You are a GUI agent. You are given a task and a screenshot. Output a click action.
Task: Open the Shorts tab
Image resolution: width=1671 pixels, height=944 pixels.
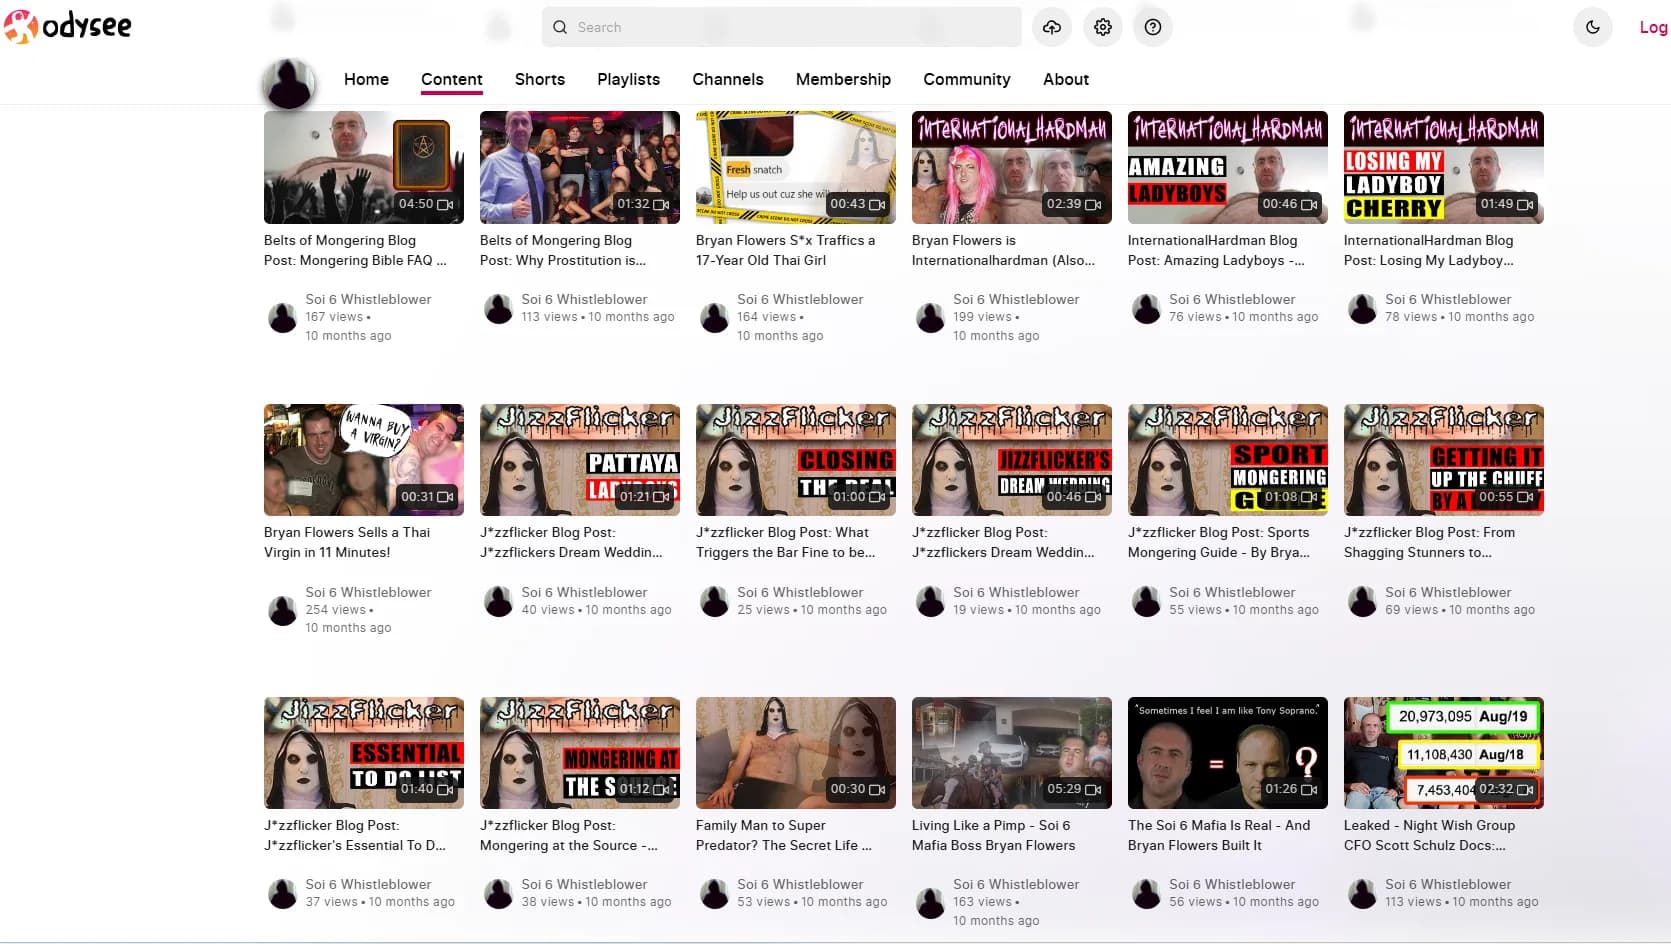tap(540, 79)
